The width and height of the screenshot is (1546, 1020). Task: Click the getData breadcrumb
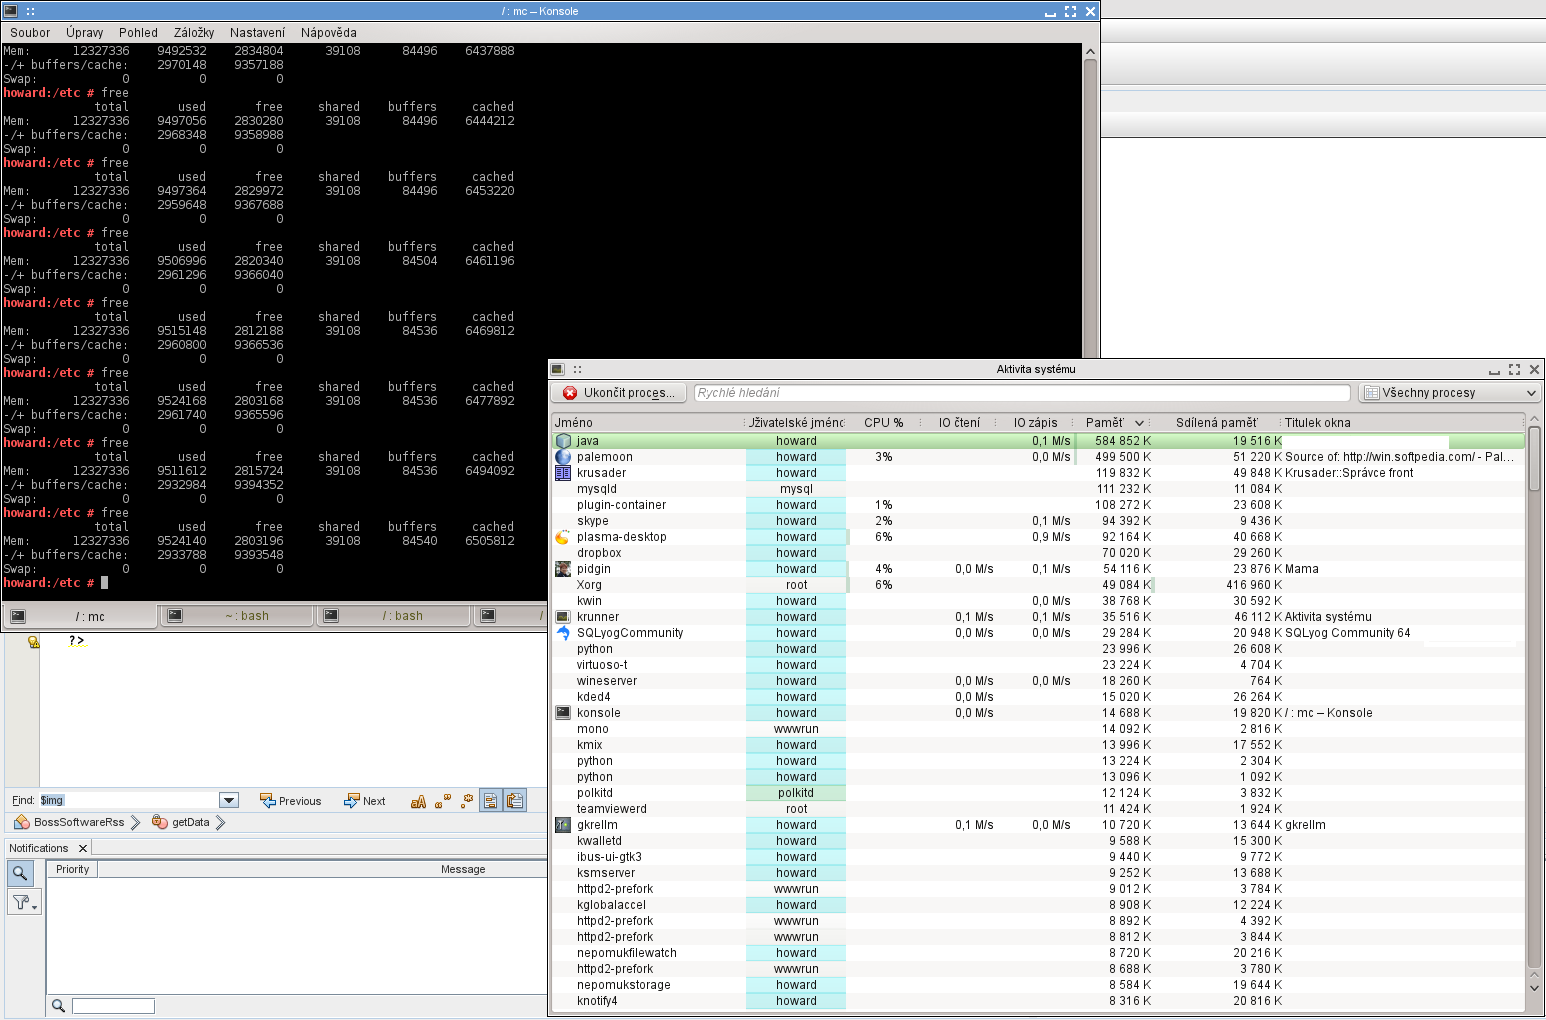[x=182, y=822]
